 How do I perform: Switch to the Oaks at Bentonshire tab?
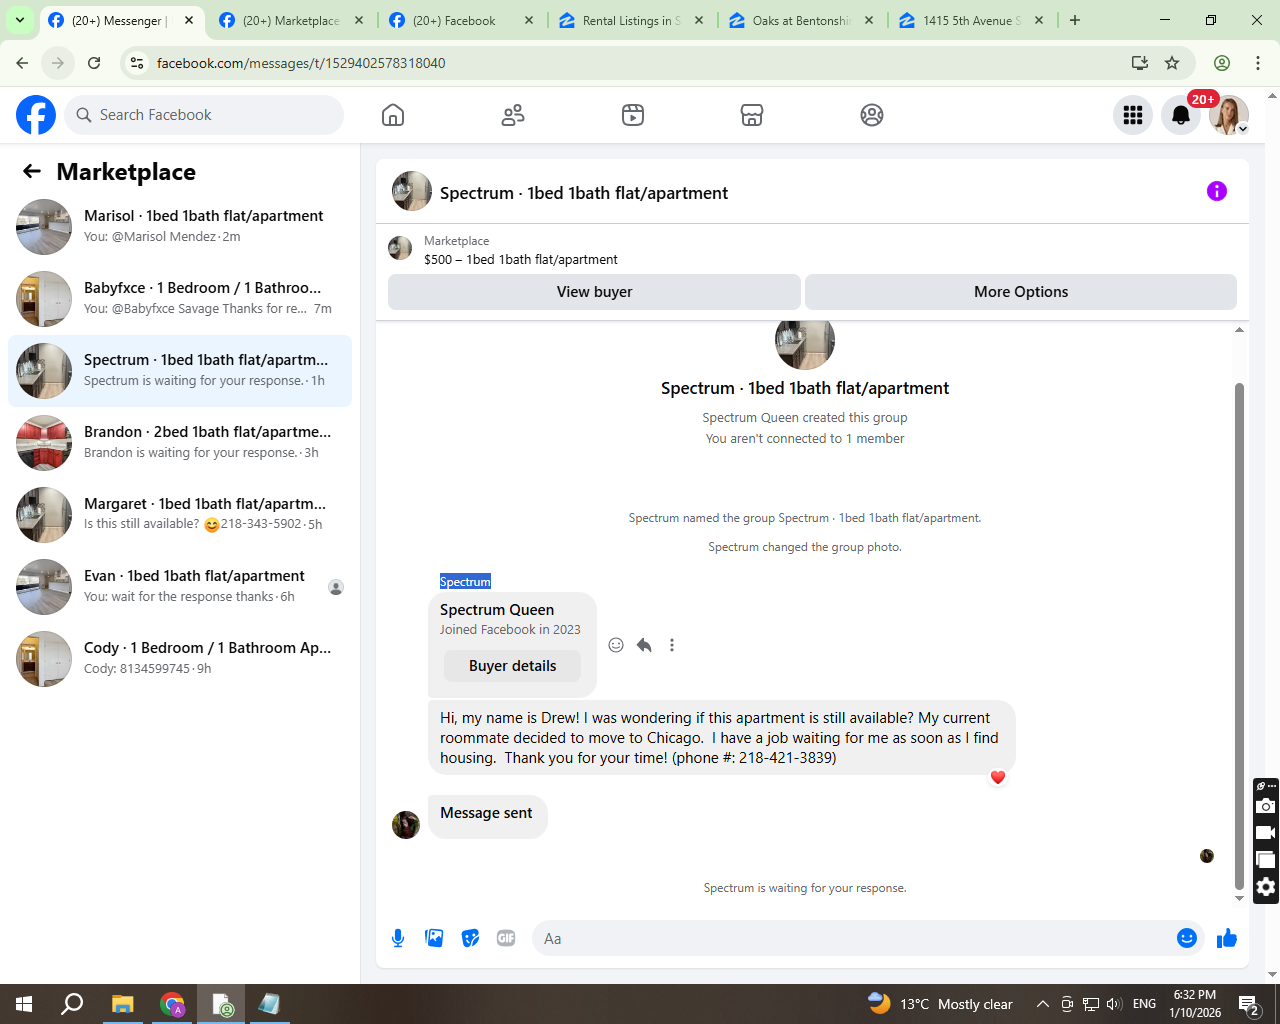(802, 20)
